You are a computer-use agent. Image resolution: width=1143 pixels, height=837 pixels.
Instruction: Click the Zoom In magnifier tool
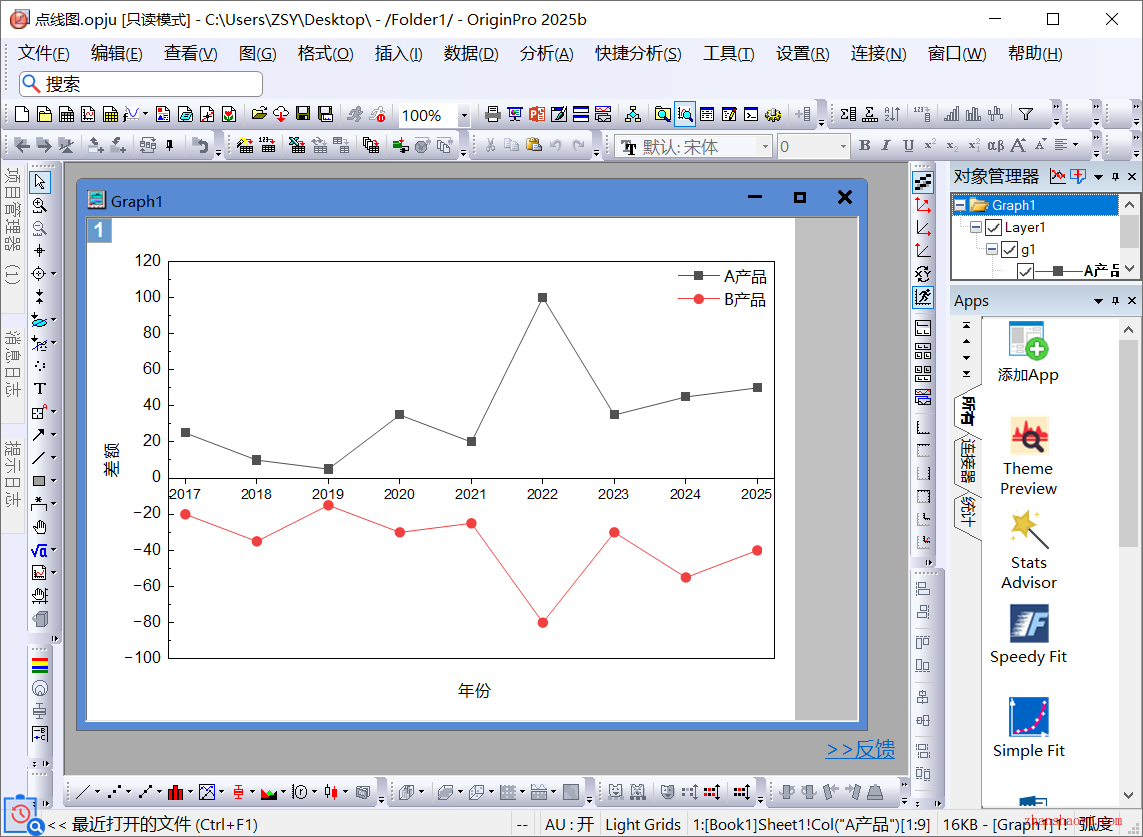coord(40,205)
